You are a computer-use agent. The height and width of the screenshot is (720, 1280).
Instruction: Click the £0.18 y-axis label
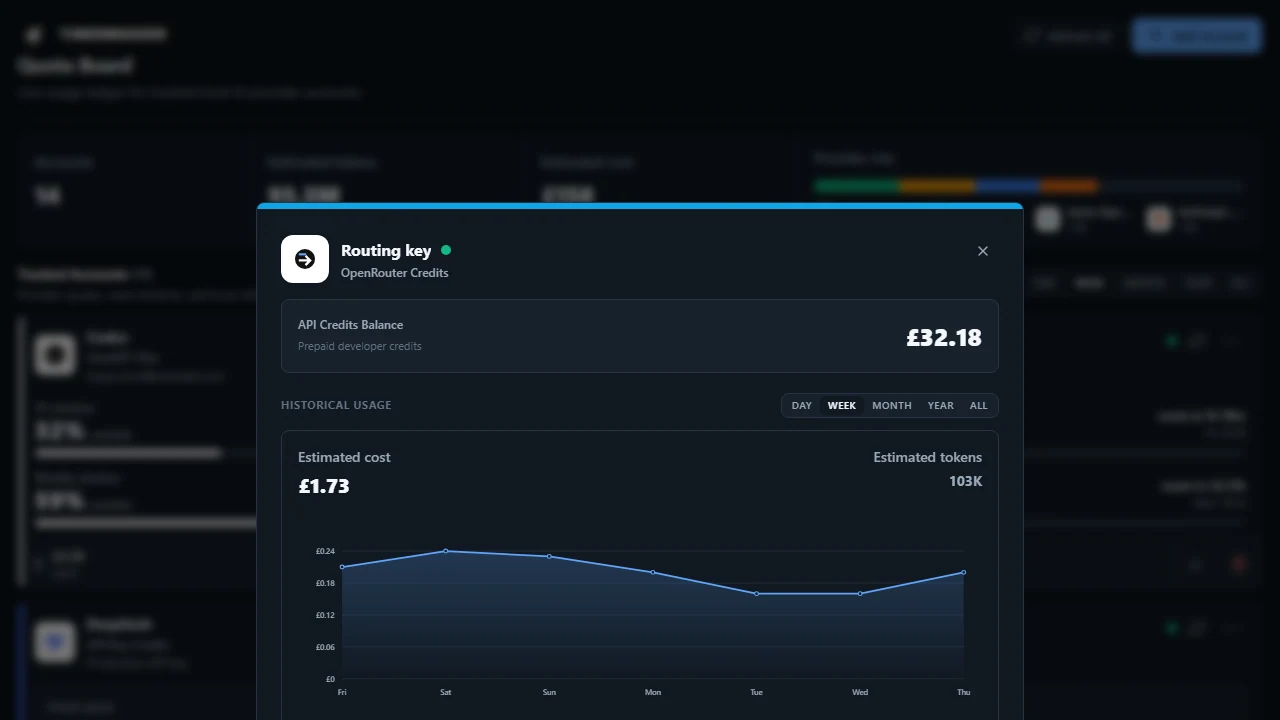(325, 583)
